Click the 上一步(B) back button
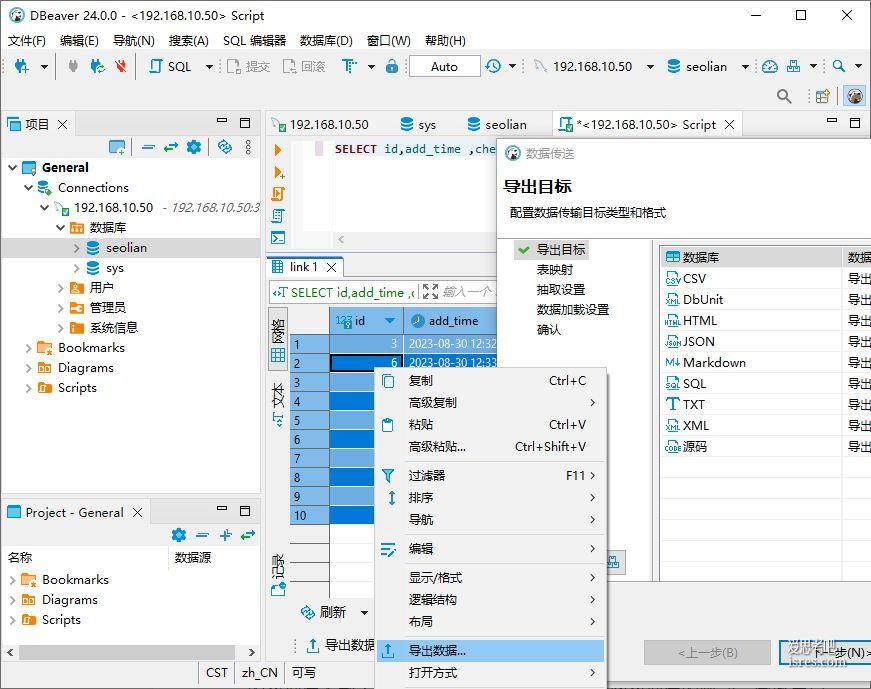This screenshot has height=689, width=871. (x=707, y=652)
